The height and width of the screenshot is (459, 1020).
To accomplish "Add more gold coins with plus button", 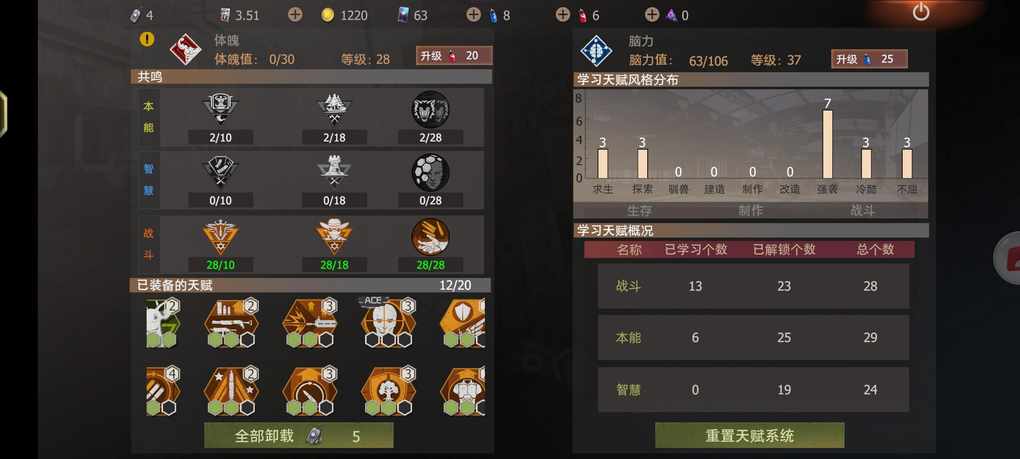I will tap(295, 14).
